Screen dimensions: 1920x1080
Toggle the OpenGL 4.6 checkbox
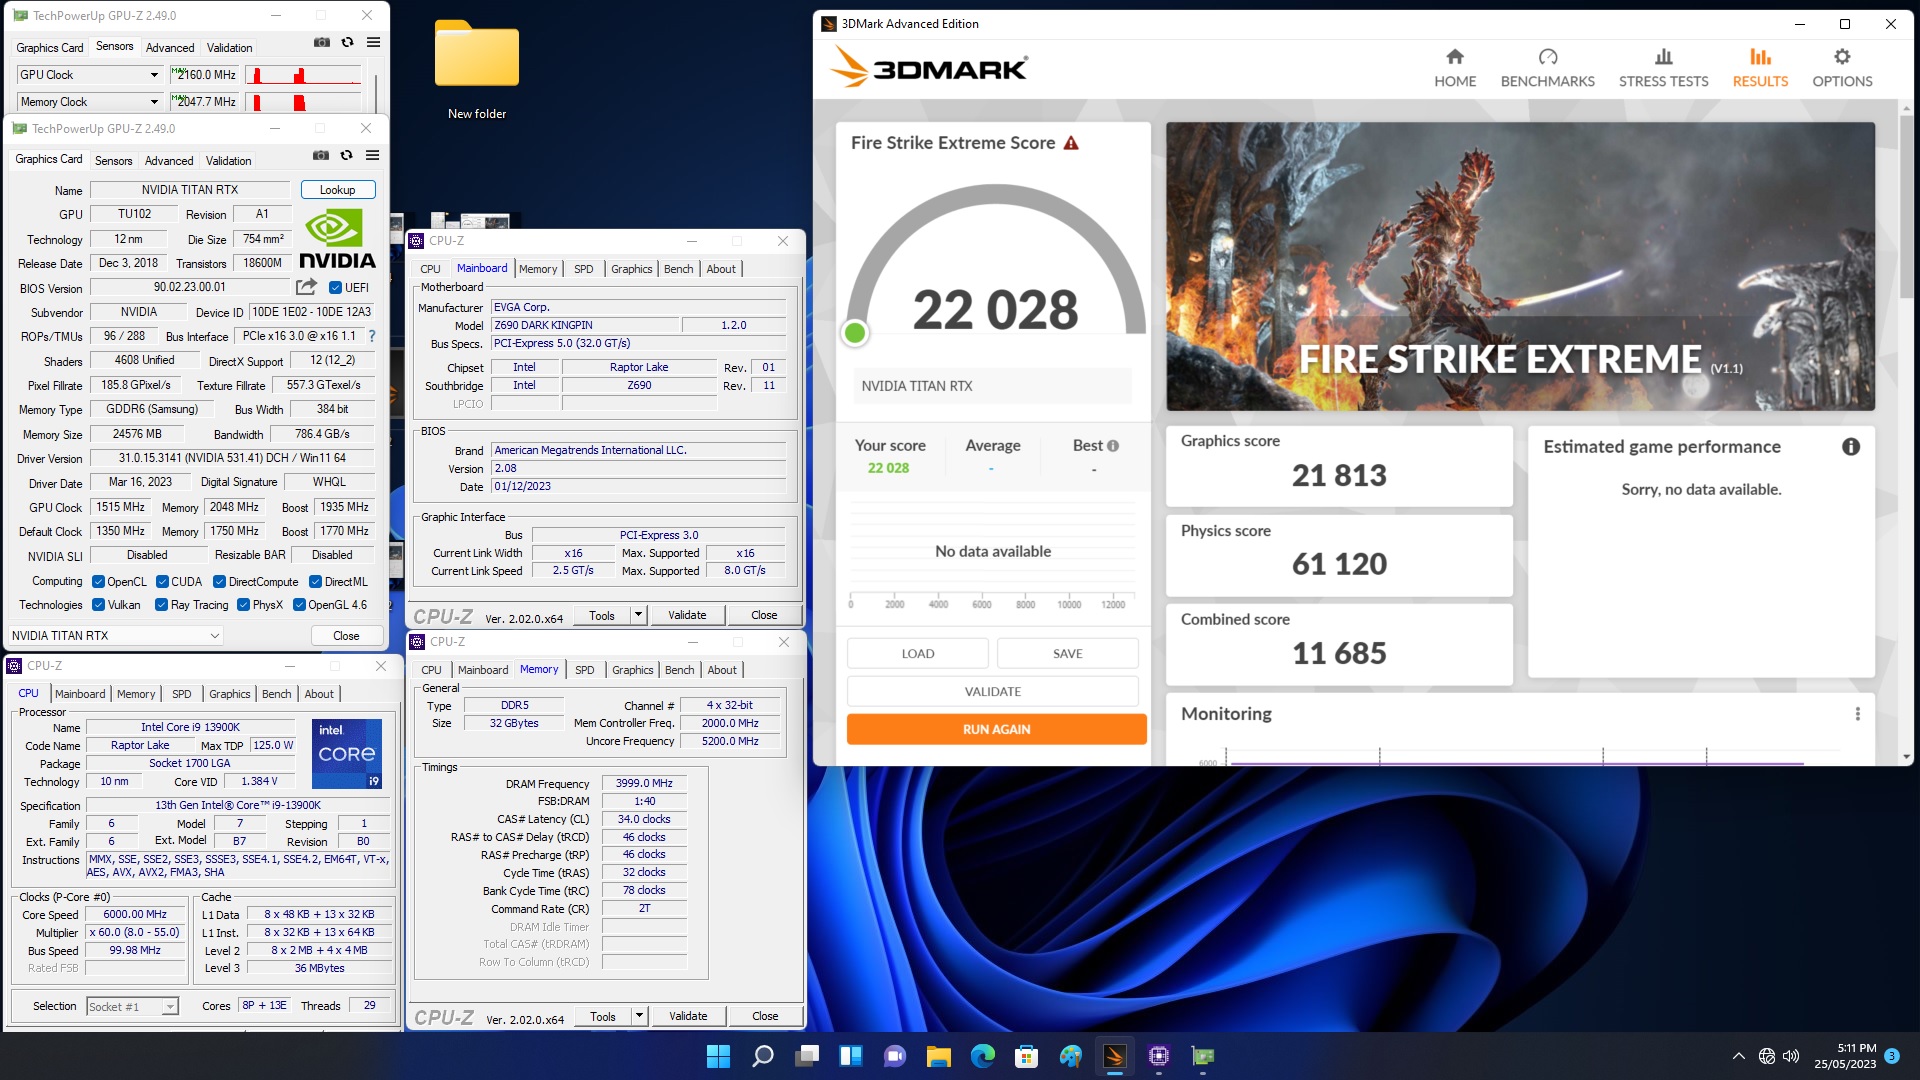[x=299, y=605]
